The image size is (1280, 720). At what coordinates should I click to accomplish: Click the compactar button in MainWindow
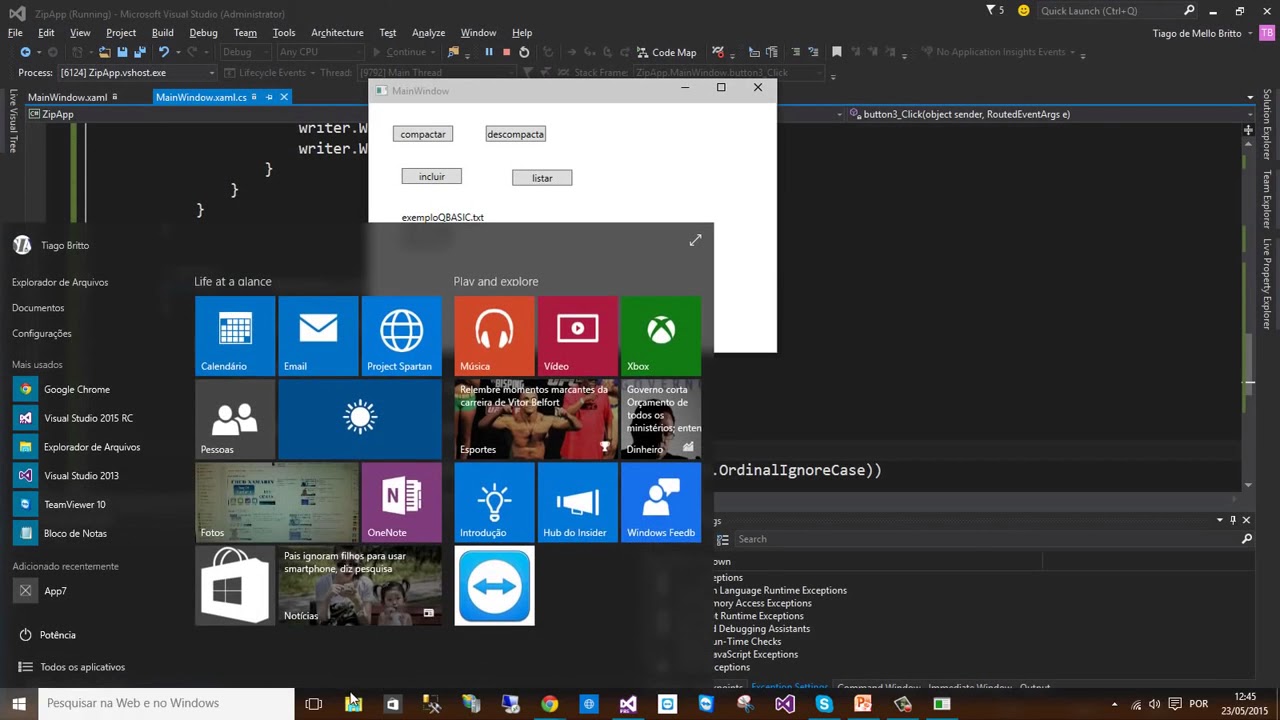(423, 134)
